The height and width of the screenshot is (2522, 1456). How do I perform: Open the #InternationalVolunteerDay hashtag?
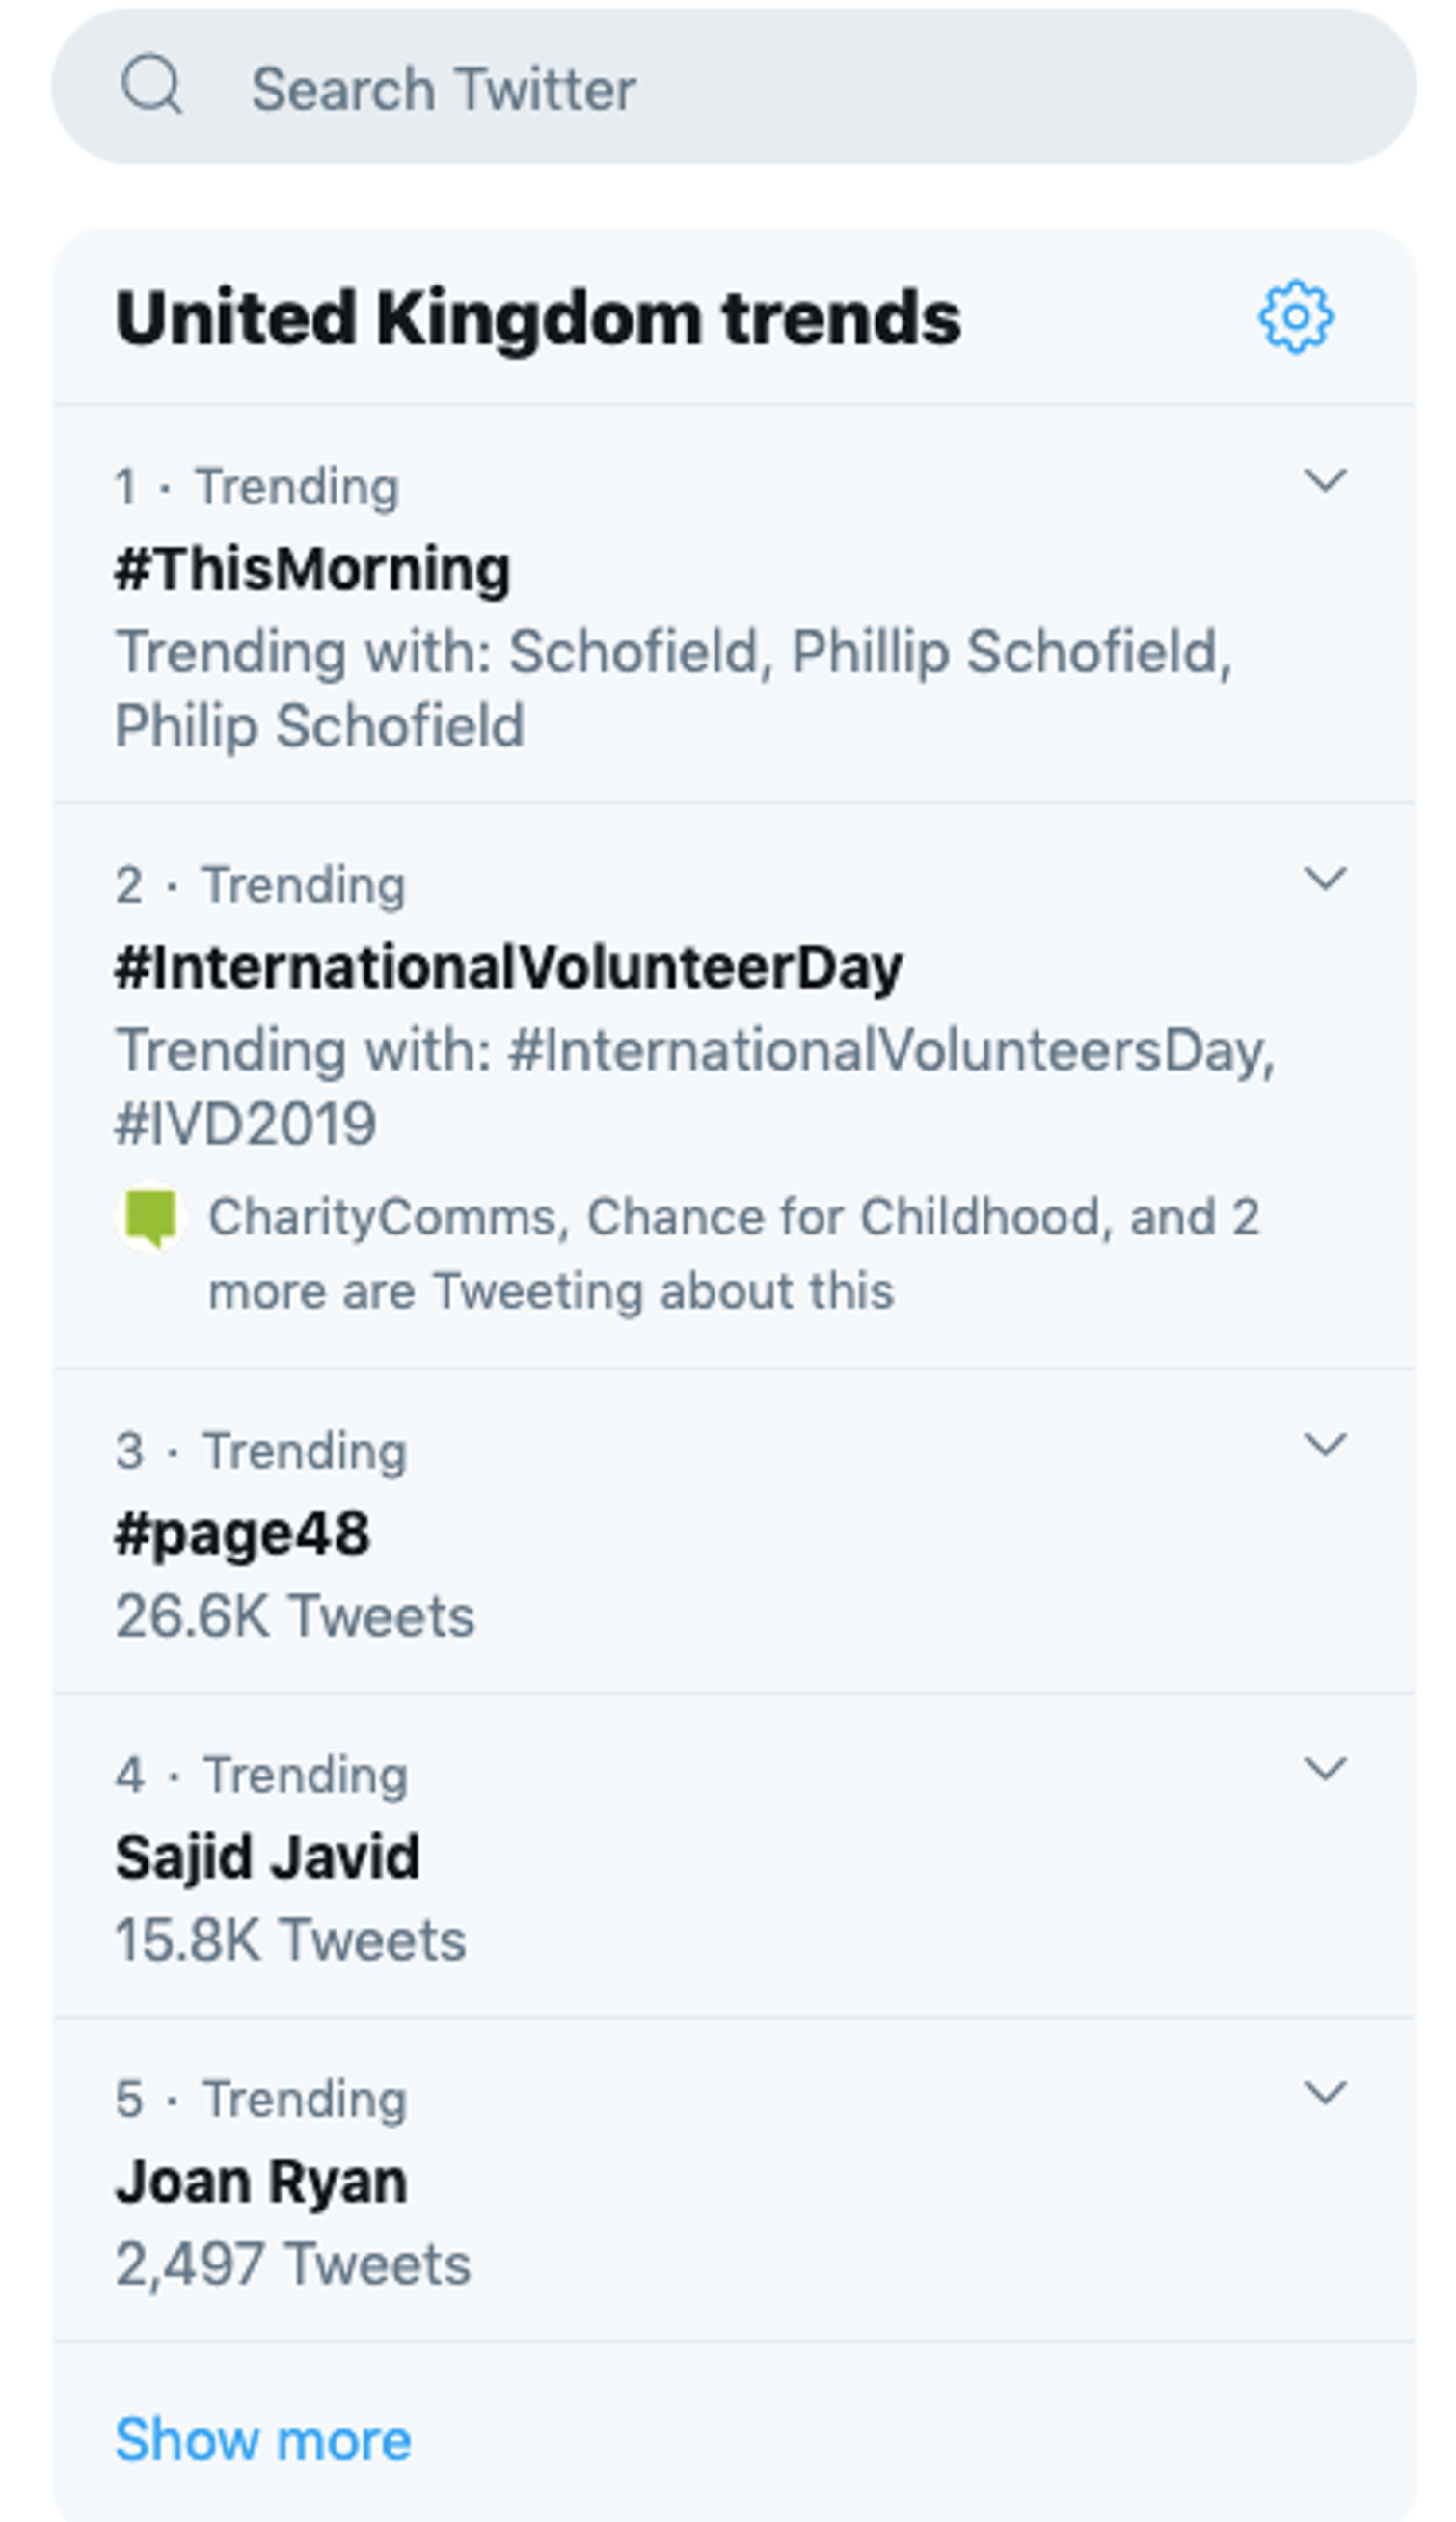pyautogui.click(x=509, y=967)
